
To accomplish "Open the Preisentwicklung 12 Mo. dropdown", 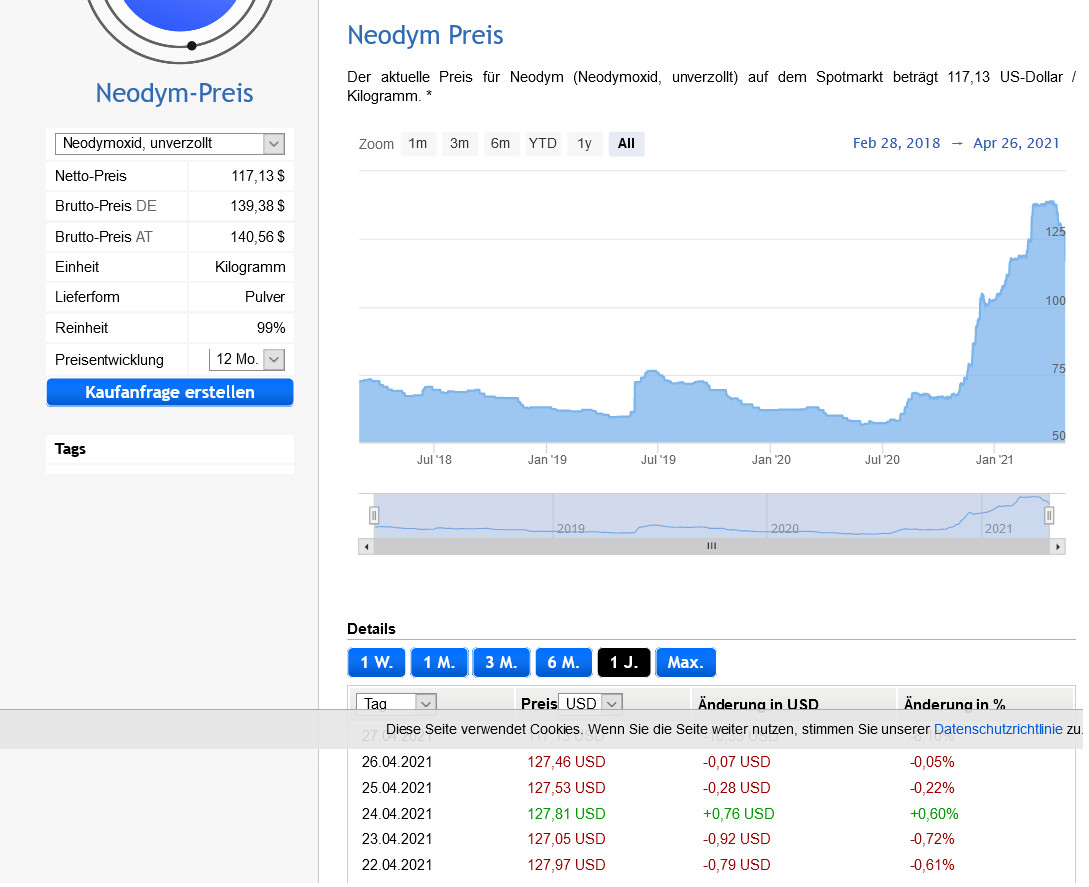I will (x=247, y=359).
